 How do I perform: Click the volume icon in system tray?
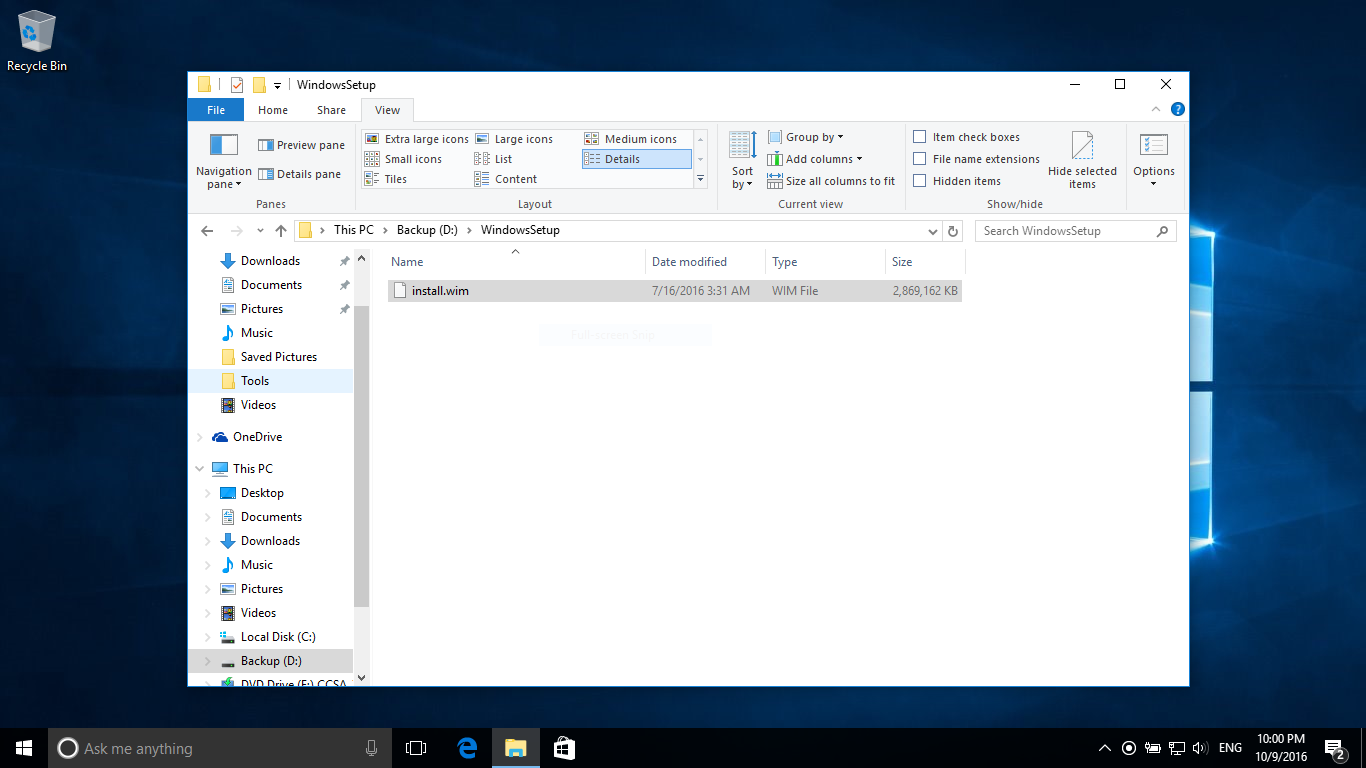click(1200, 748)
